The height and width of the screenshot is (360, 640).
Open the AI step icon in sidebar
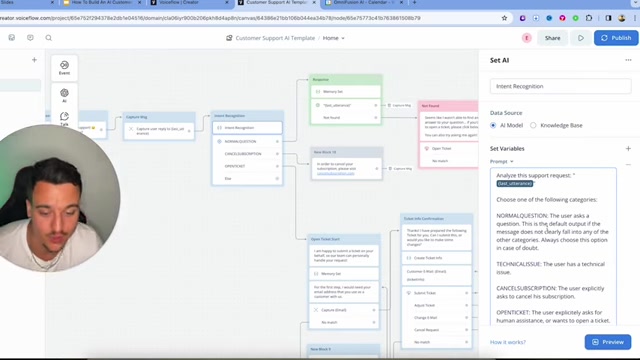coord(64,95)
